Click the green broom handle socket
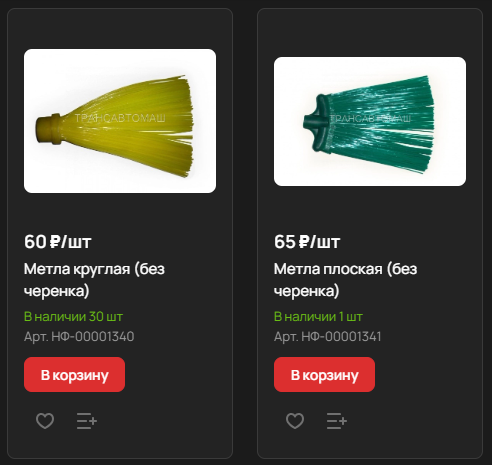This screenshot has height=465, width=492. point(317,124)
